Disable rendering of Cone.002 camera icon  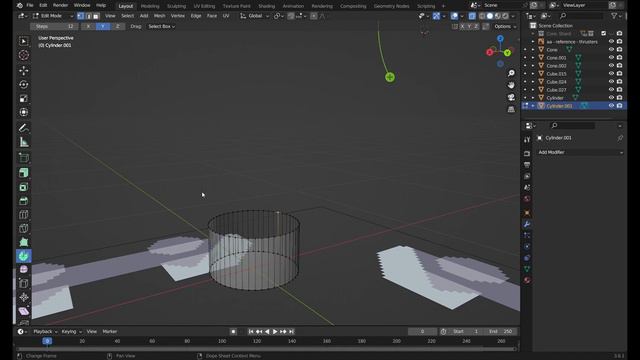click(x=620, y=65)
